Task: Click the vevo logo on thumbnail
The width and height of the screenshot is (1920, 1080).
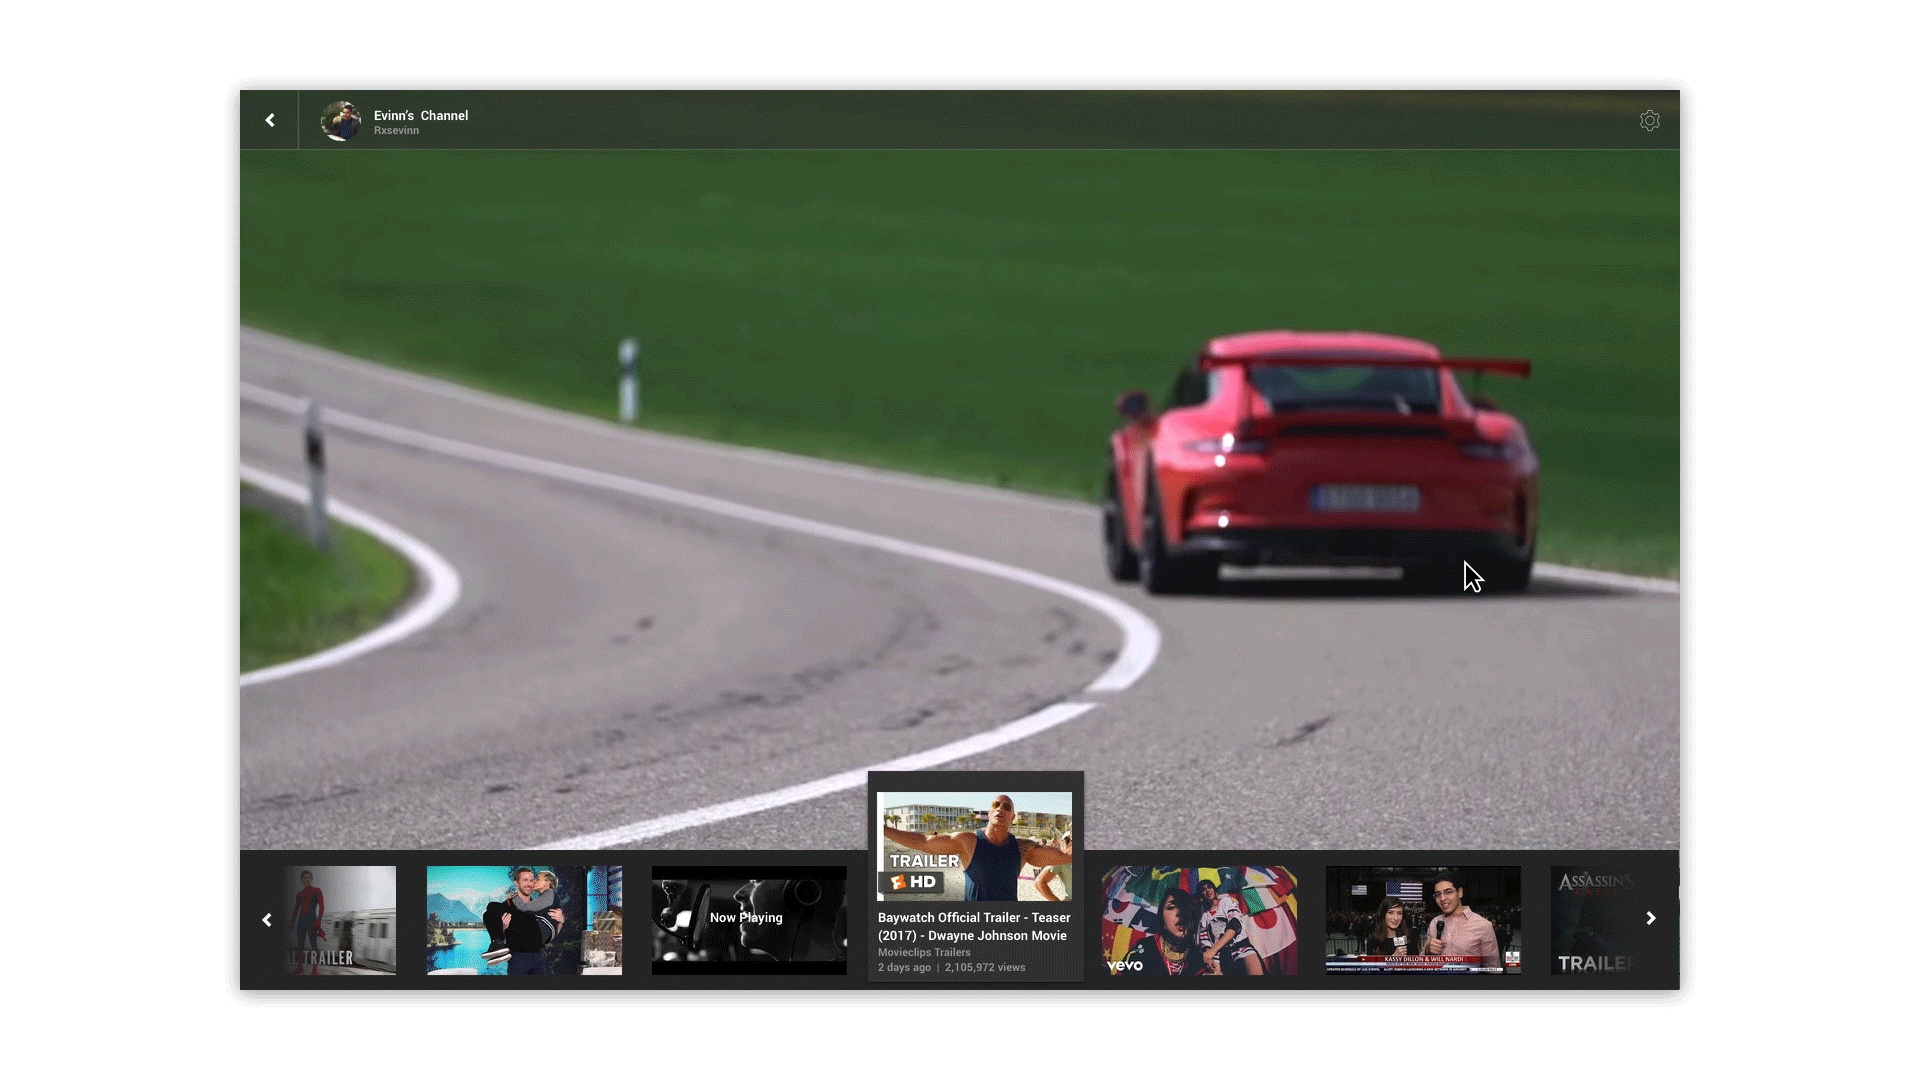Action: (1125, 965)
